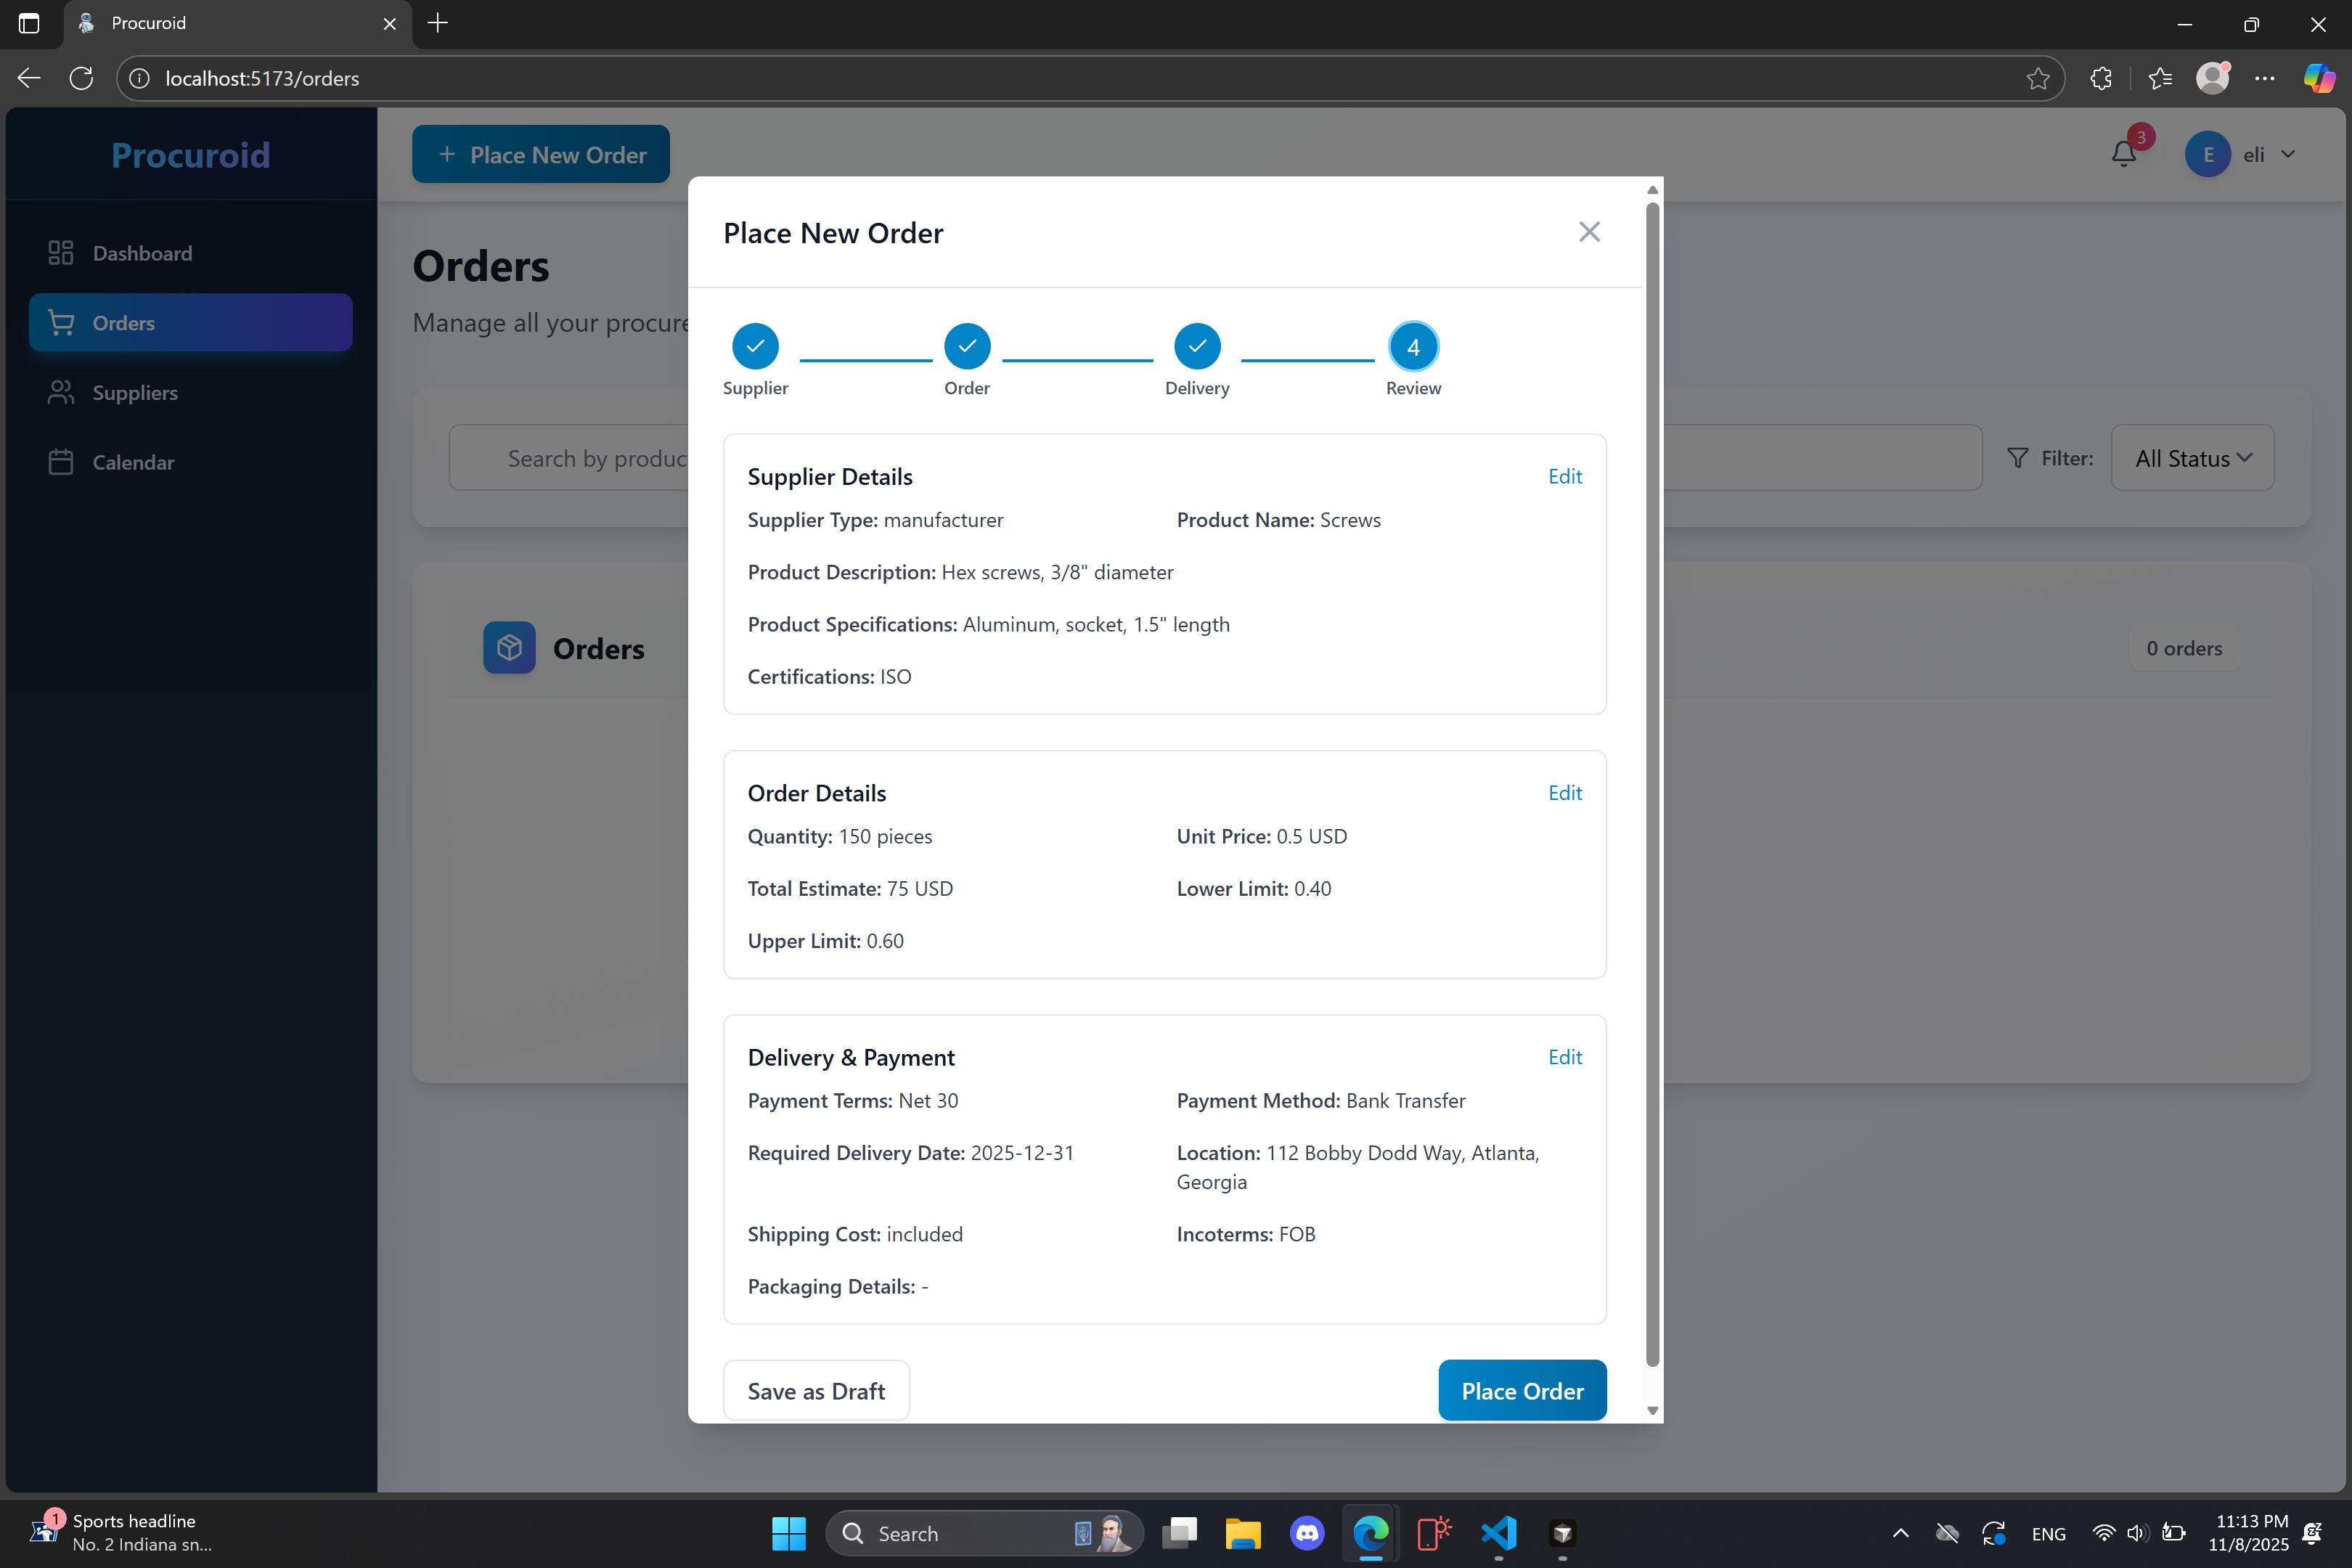The width and height of the screenshot is (2352, 1568).
Task: Click the blue Orders box icon
Action: pyautogui.click(x=509, y=648)
